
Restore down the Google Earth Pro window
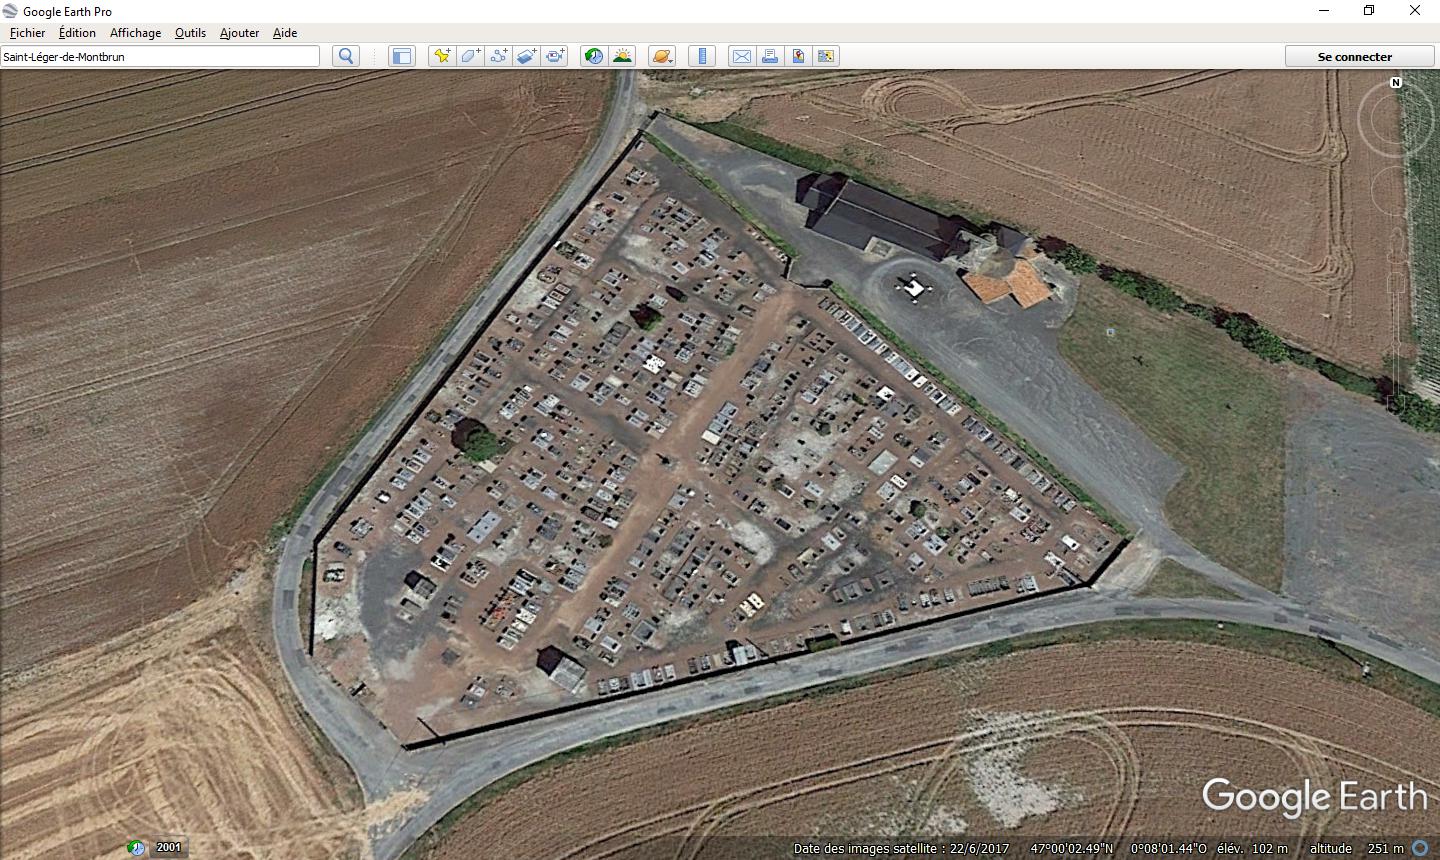click(x=1369, y=11)
